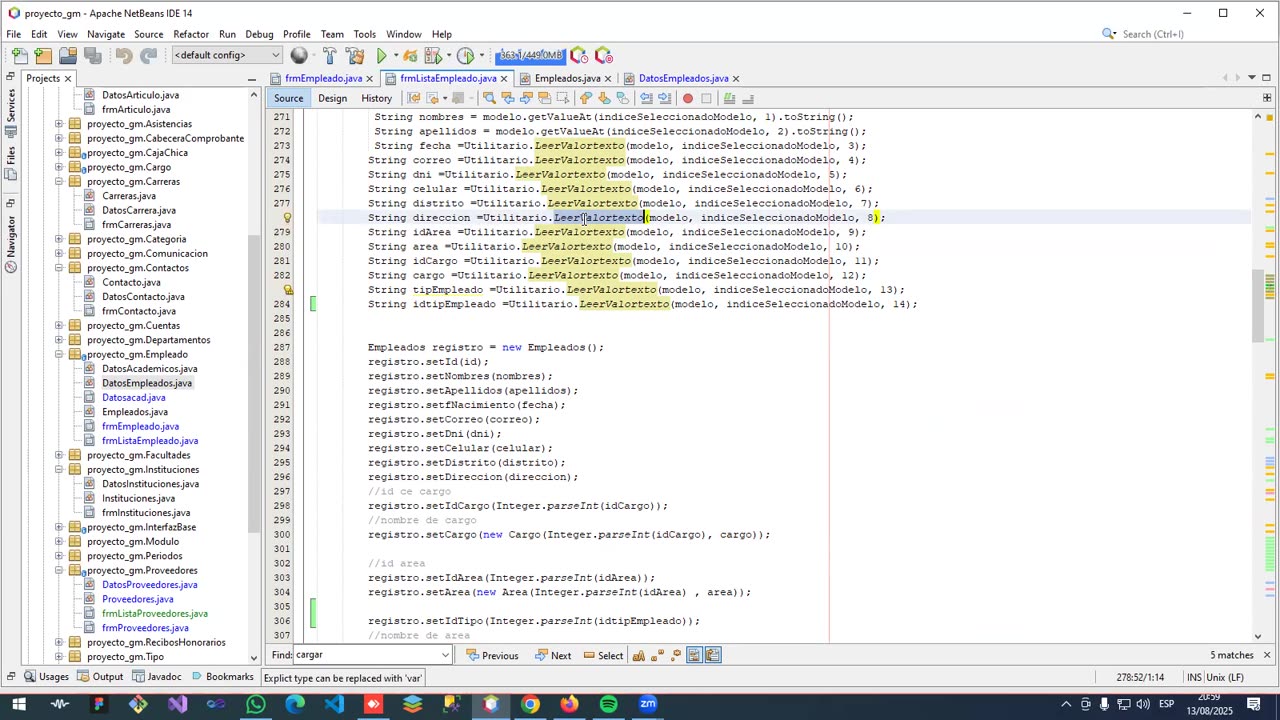The height and width of the screenshot is (720, 1280).
Task: Click the Next button in find bar
Action: click(x=553, y=656)
